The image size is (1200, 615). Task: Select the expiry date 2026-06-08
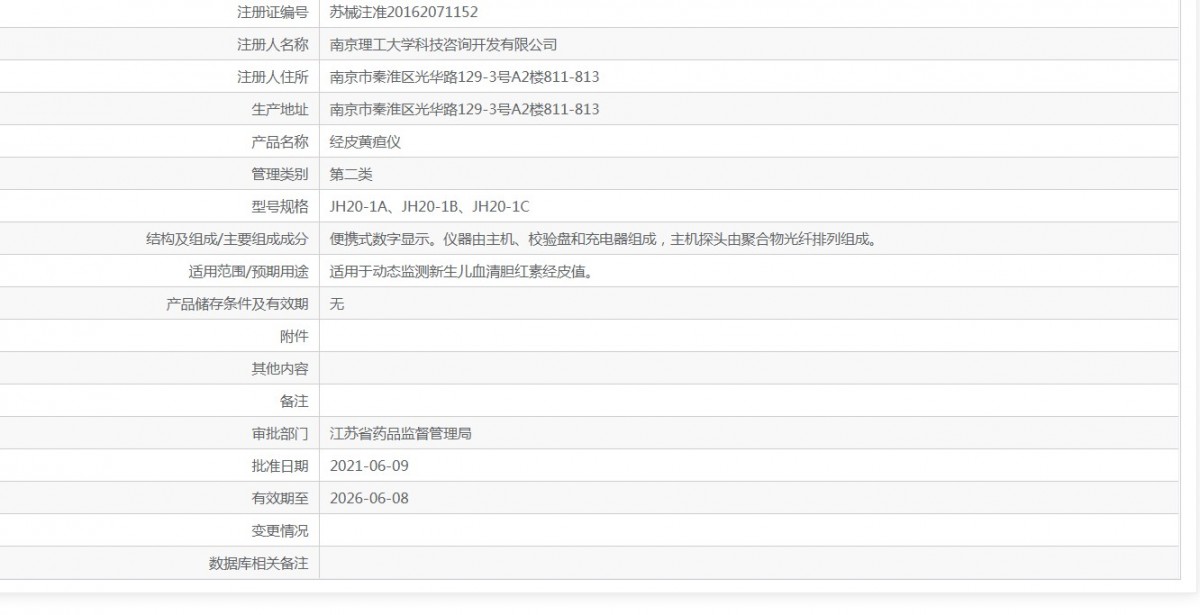click(x=369, y=498)
